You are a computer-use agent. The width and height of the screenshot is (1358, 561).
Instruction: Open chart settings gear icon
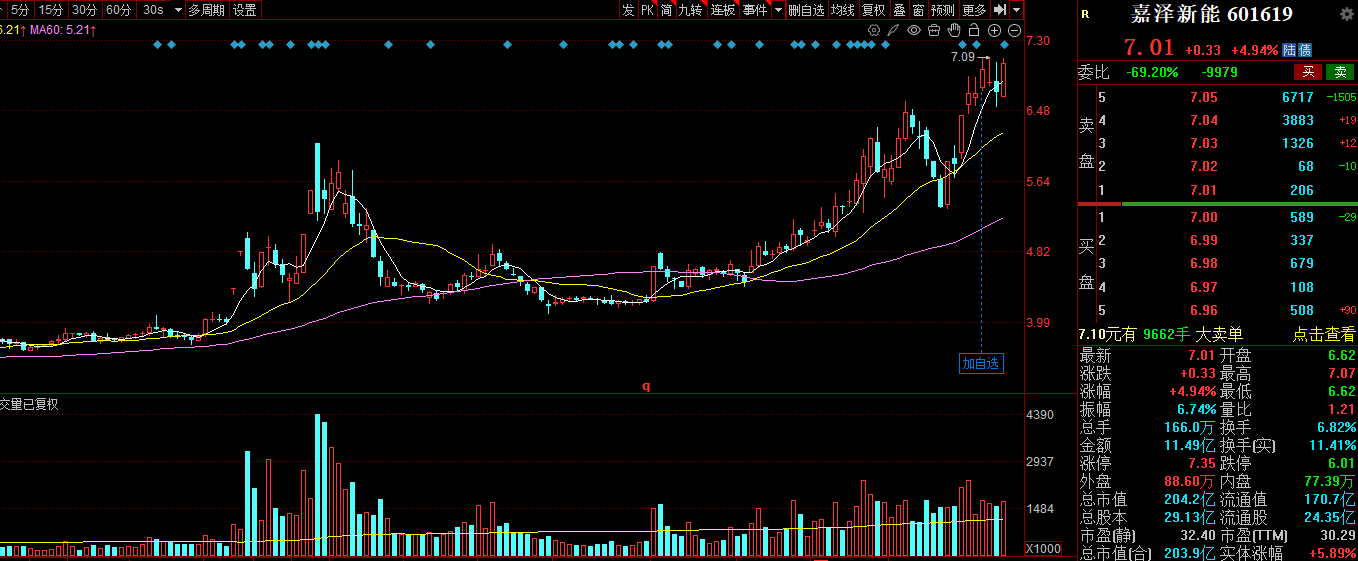[874, 31]
